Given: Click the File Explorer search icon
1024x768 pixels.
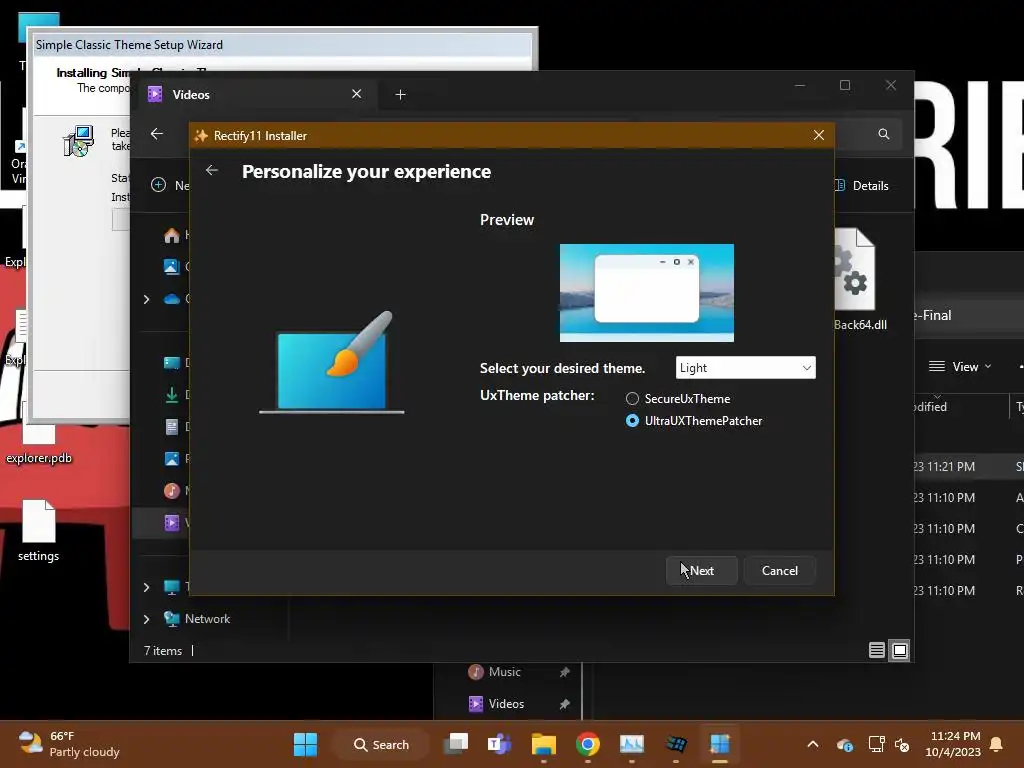Looking at the screenshot, I should [884, 134].
